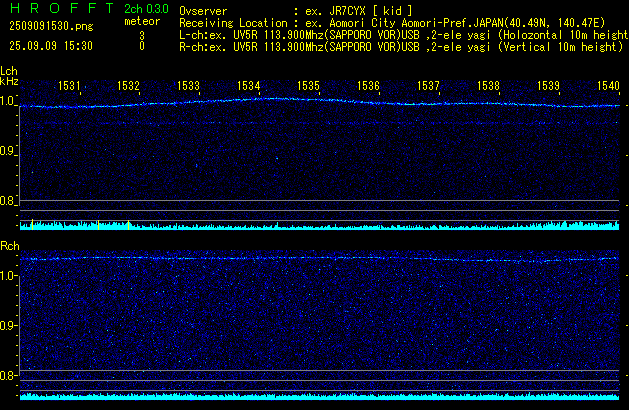Click the R-ch UV5R Vertical yagi line

click(401, 47)
